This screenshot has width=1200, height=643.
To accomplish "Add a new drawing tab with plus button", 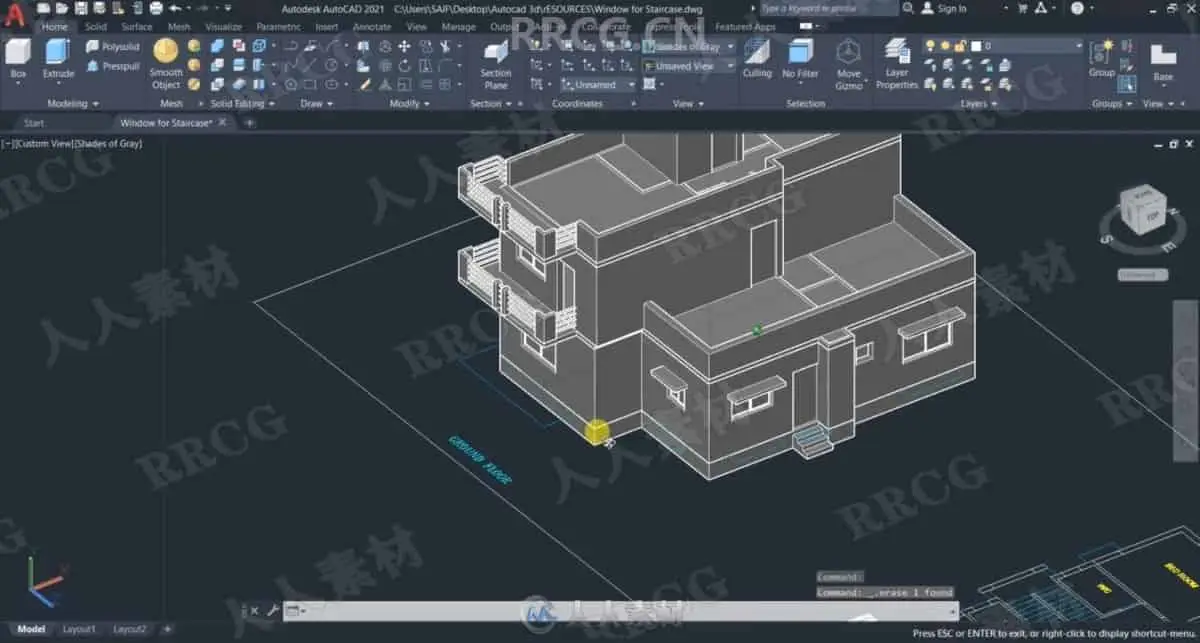I will coord(250,123).
